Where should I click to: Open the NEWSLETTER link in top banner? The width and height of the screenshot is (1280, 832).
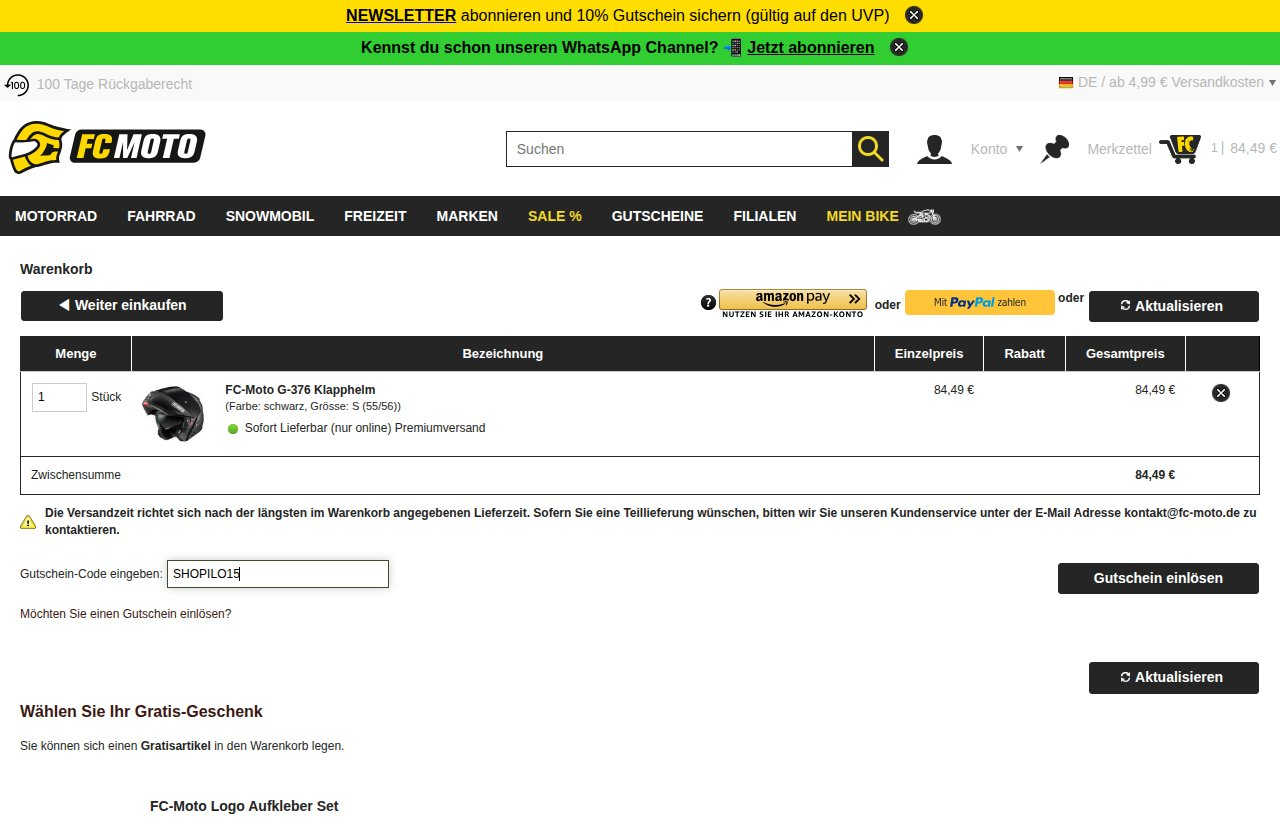click(x=401, y=15)
